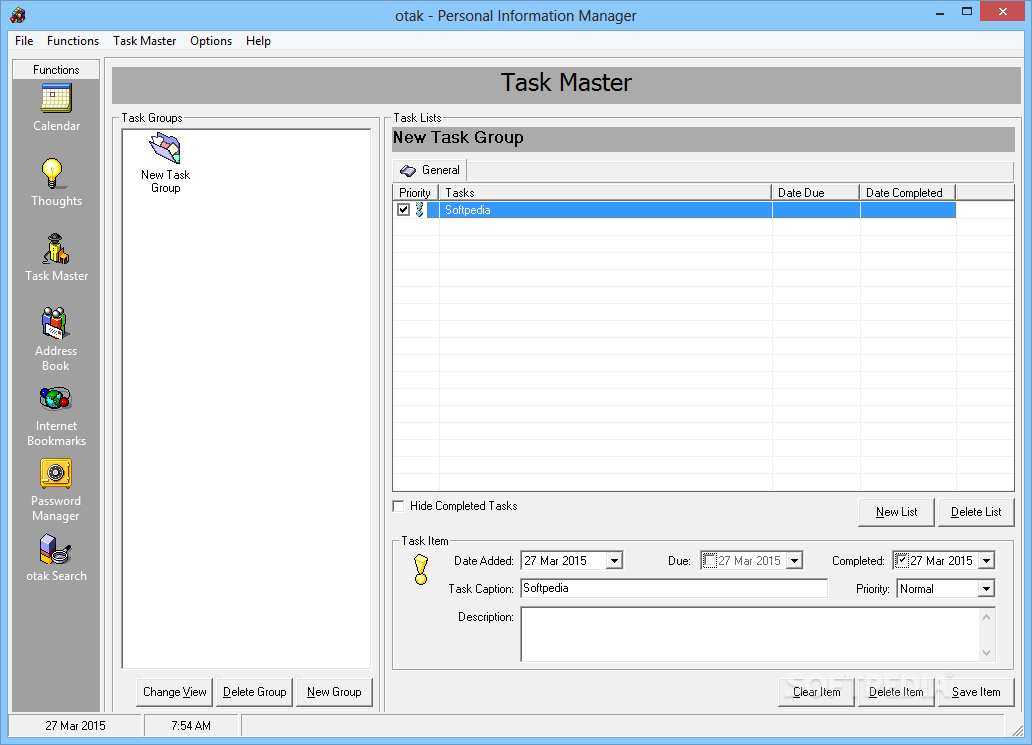Sort by the Priority column header

(415, 193)
